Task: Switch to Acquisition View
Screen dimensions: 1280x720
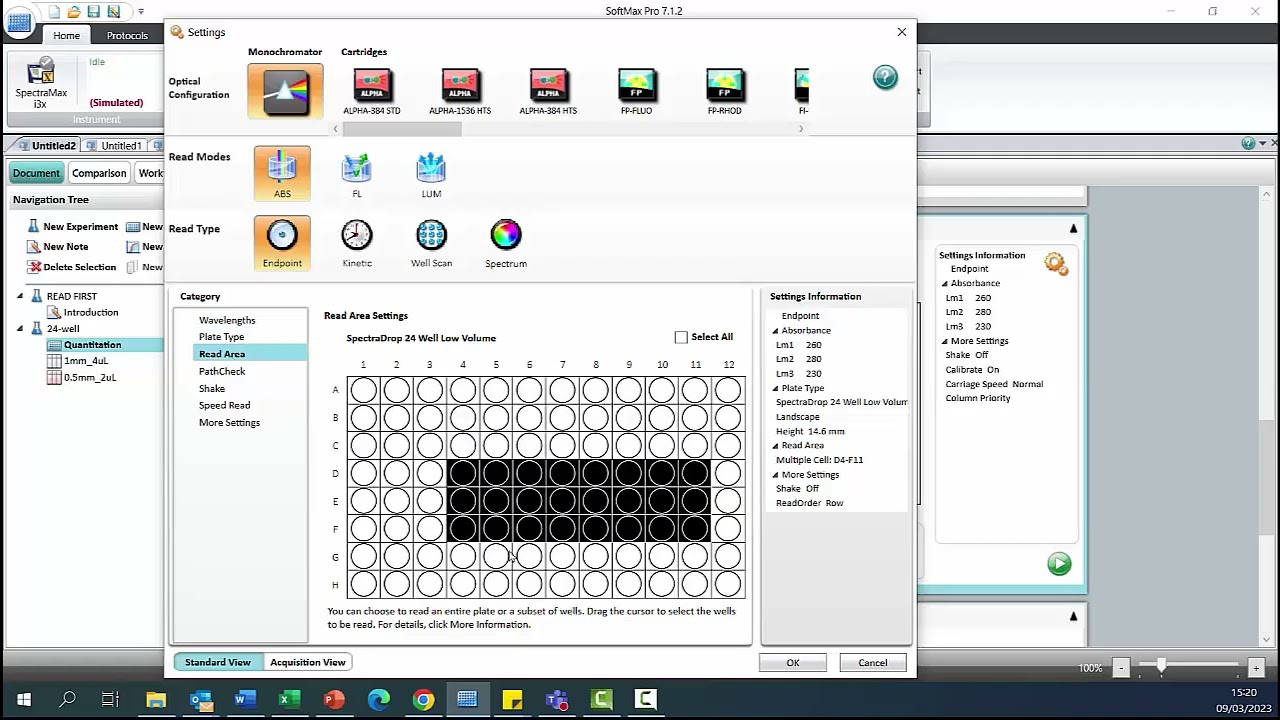Action: point(307,662)
